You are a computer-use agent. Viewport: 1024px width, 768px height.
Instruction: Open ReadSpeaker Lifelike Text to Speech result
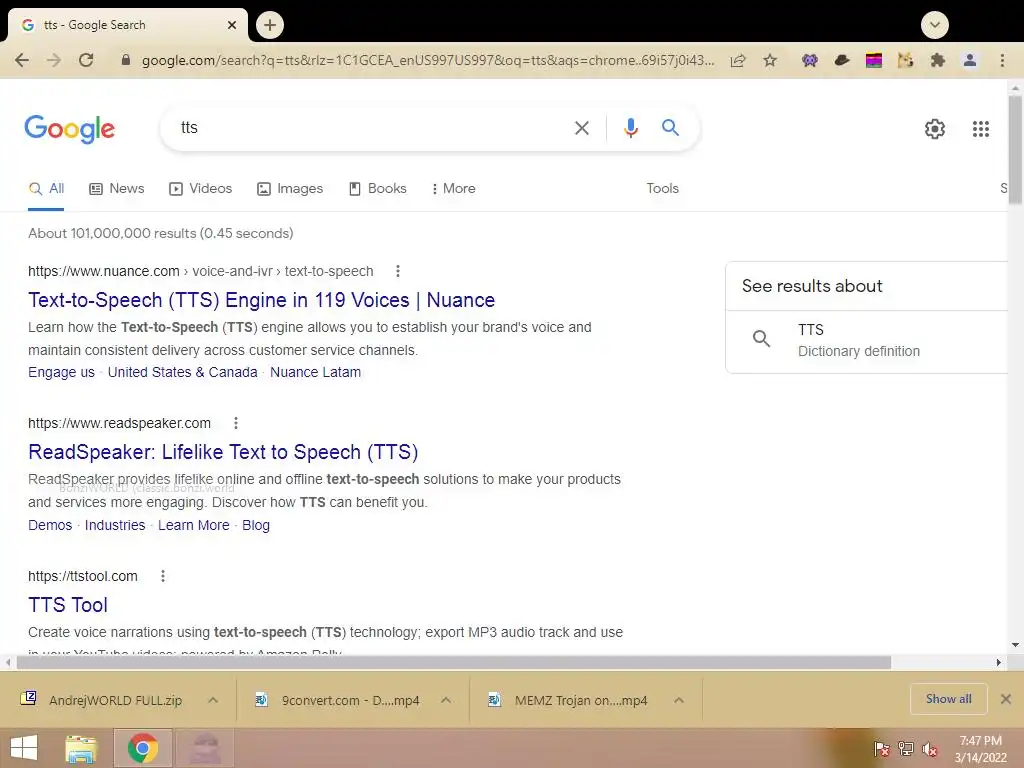point(223,452)
